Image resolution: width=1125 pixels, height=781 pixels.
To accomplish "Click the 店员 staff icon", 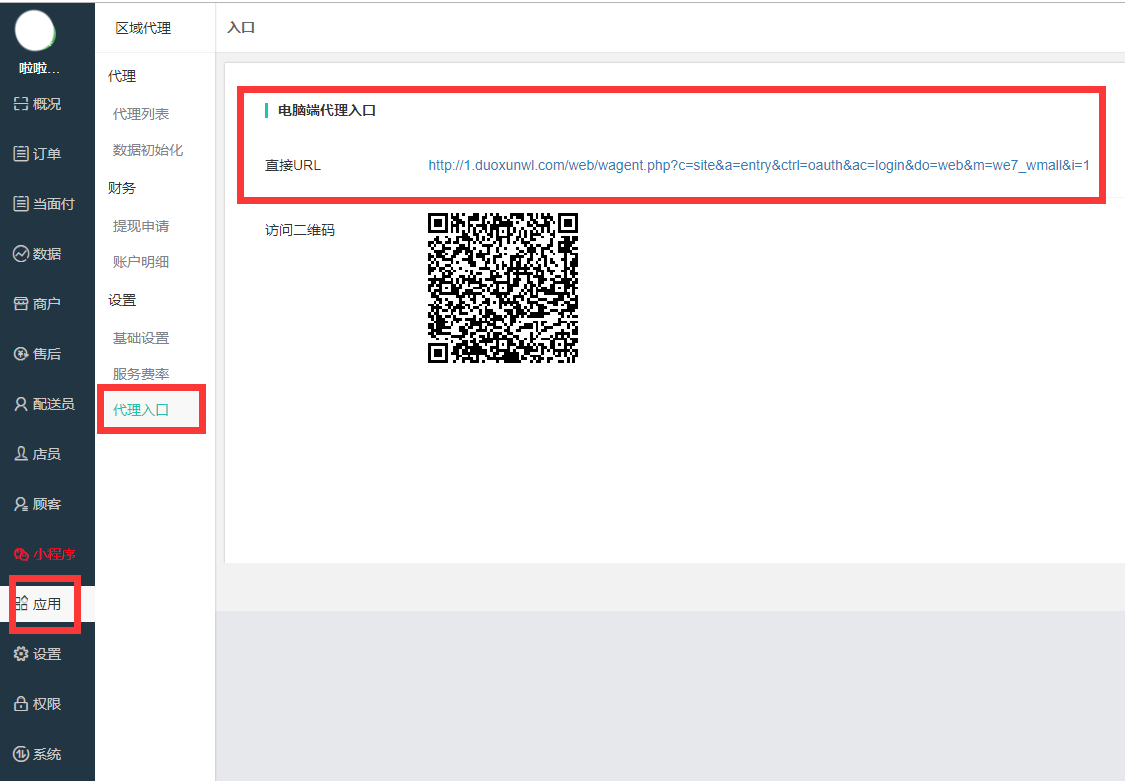I will [21, 454].
